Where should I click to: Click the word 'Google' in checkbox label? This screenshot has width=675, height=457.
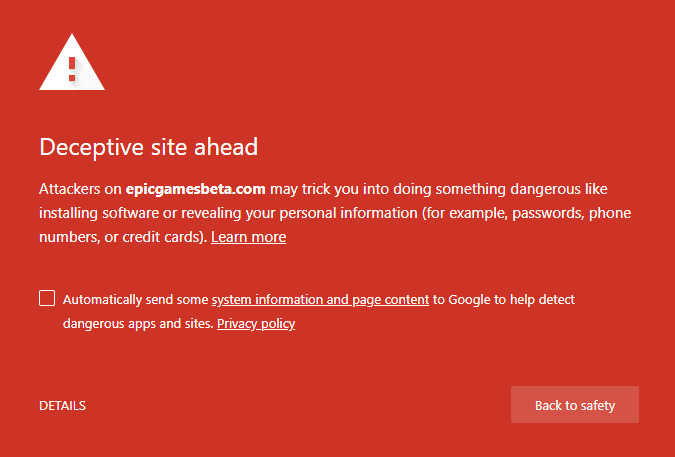[470, 300]
